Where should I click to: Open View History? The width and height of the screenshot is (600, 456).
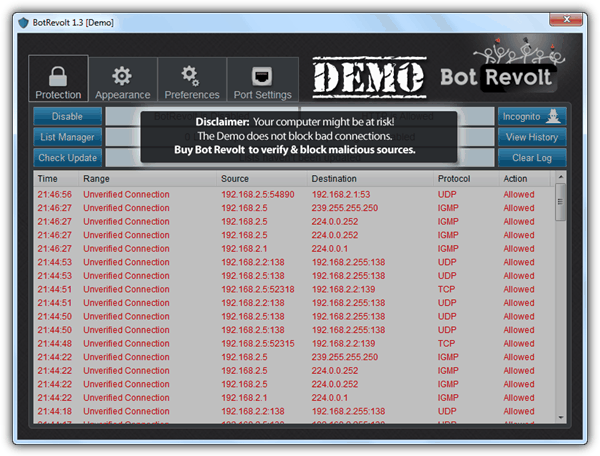[532, 137]
